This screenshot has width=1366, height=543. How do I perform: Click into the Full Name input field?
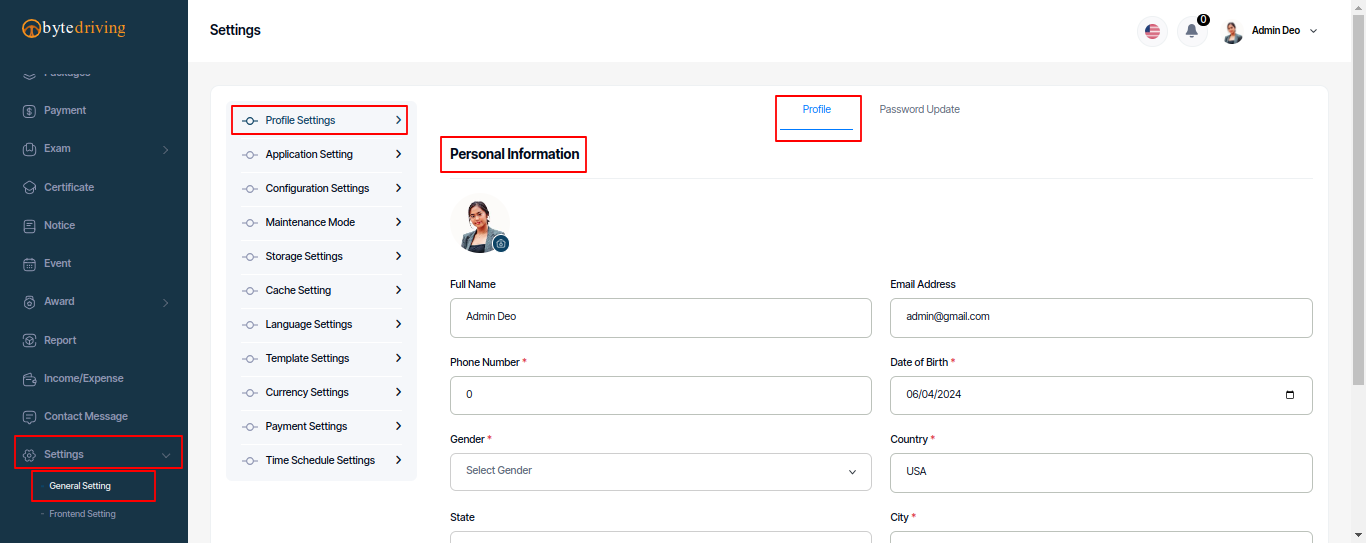pyautogui.click(x=661, y=317)
